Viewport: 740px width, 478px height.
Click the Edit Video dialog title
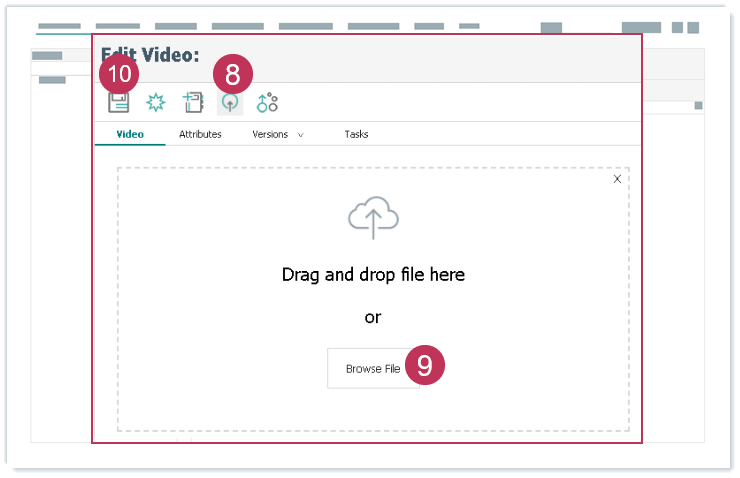coord(150,55)
